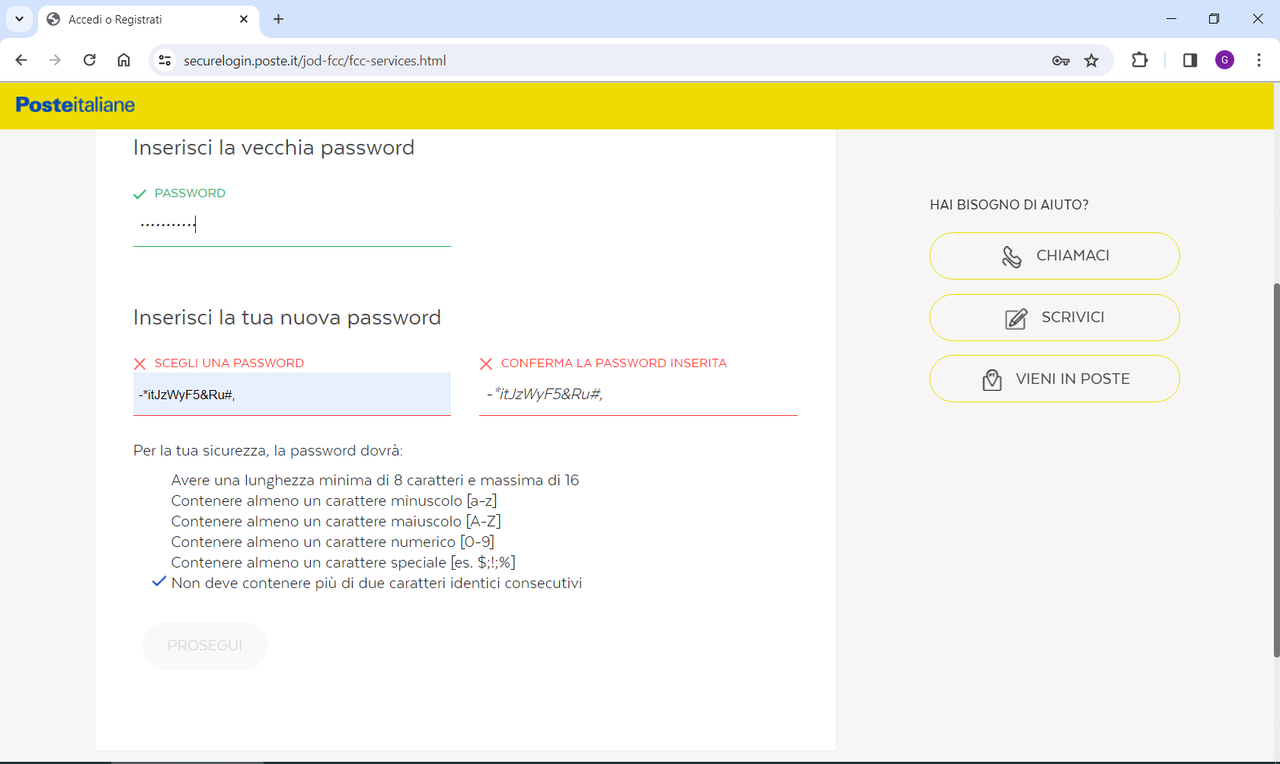Image resolution: width=1280 pixels, height=764 pixels.
Task: Click the lowercase character [a-z] rule
Action: (334, 501)
